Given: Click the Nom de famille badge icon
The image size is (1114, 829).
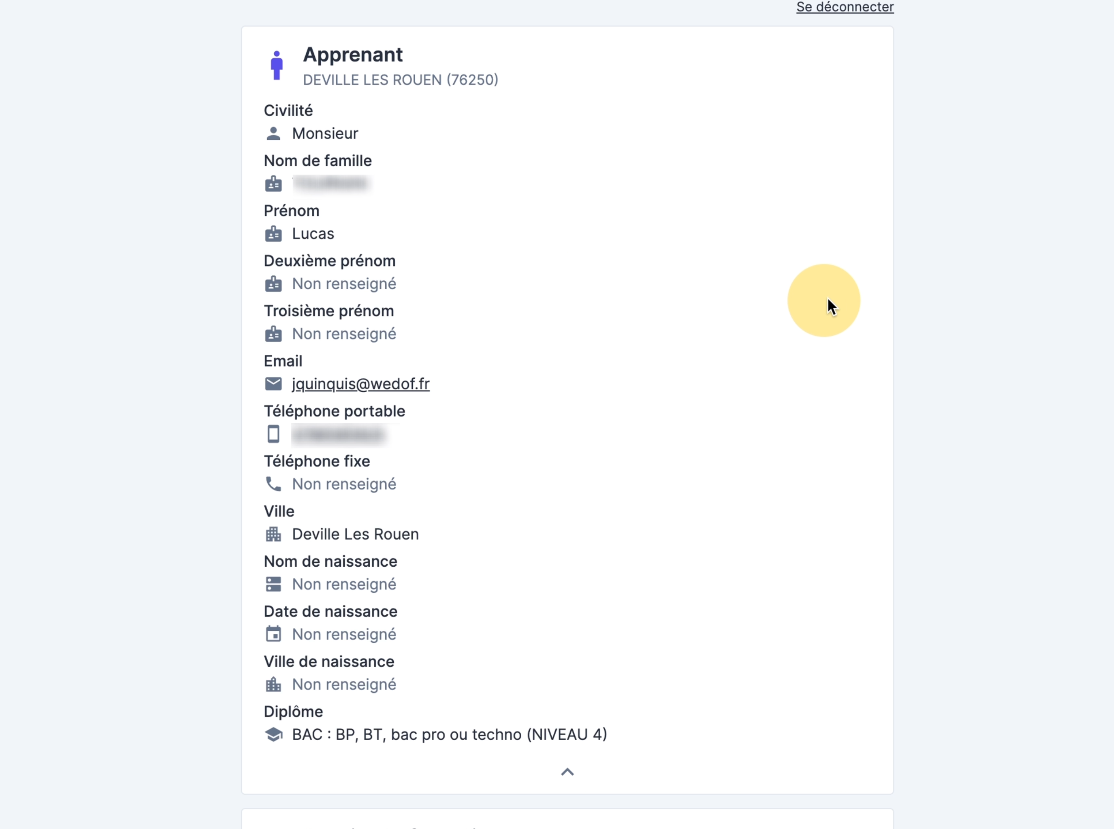Looking at the screenshot, I should click(x=273, y=184).
